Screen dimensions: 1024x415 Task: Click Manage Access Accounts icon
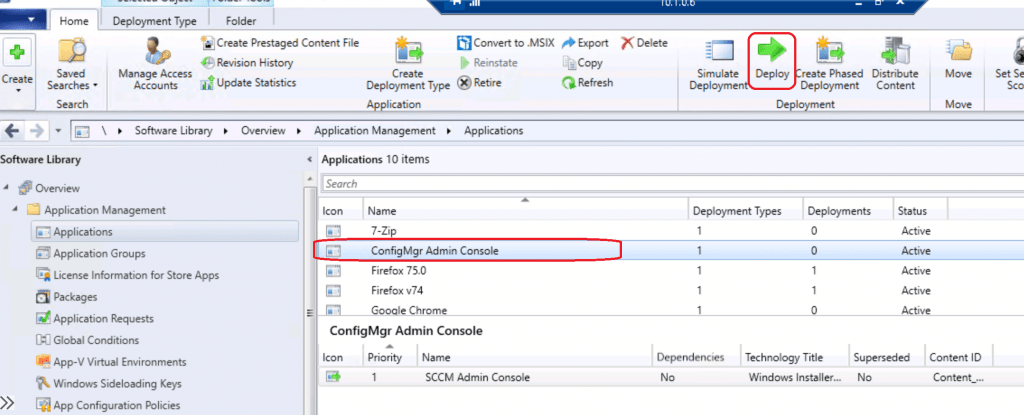coord(155,65)
